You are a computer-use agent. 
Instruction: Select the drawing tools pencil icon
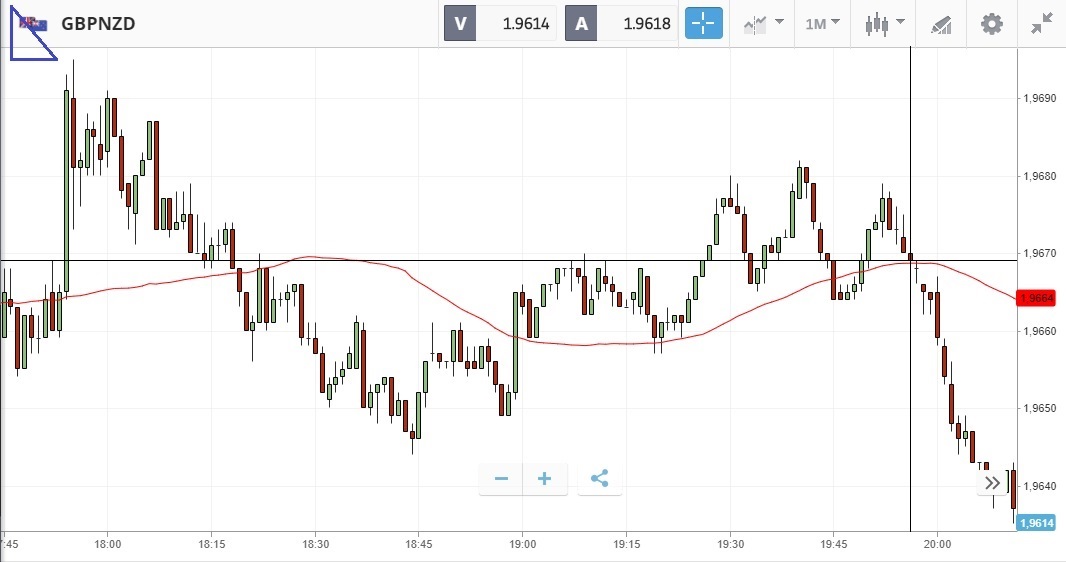click(x=941, y=24)
